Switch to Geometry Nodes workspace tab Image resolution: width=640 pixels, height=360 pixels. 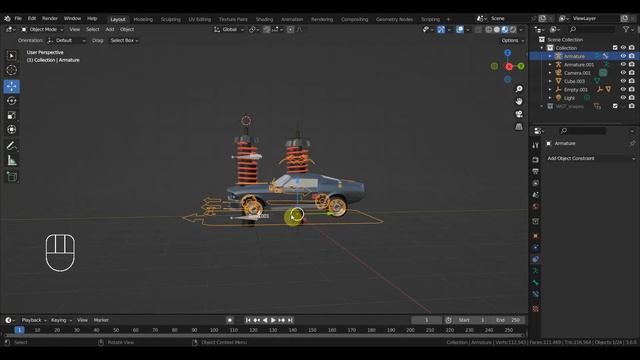click(x=394, y=19)
